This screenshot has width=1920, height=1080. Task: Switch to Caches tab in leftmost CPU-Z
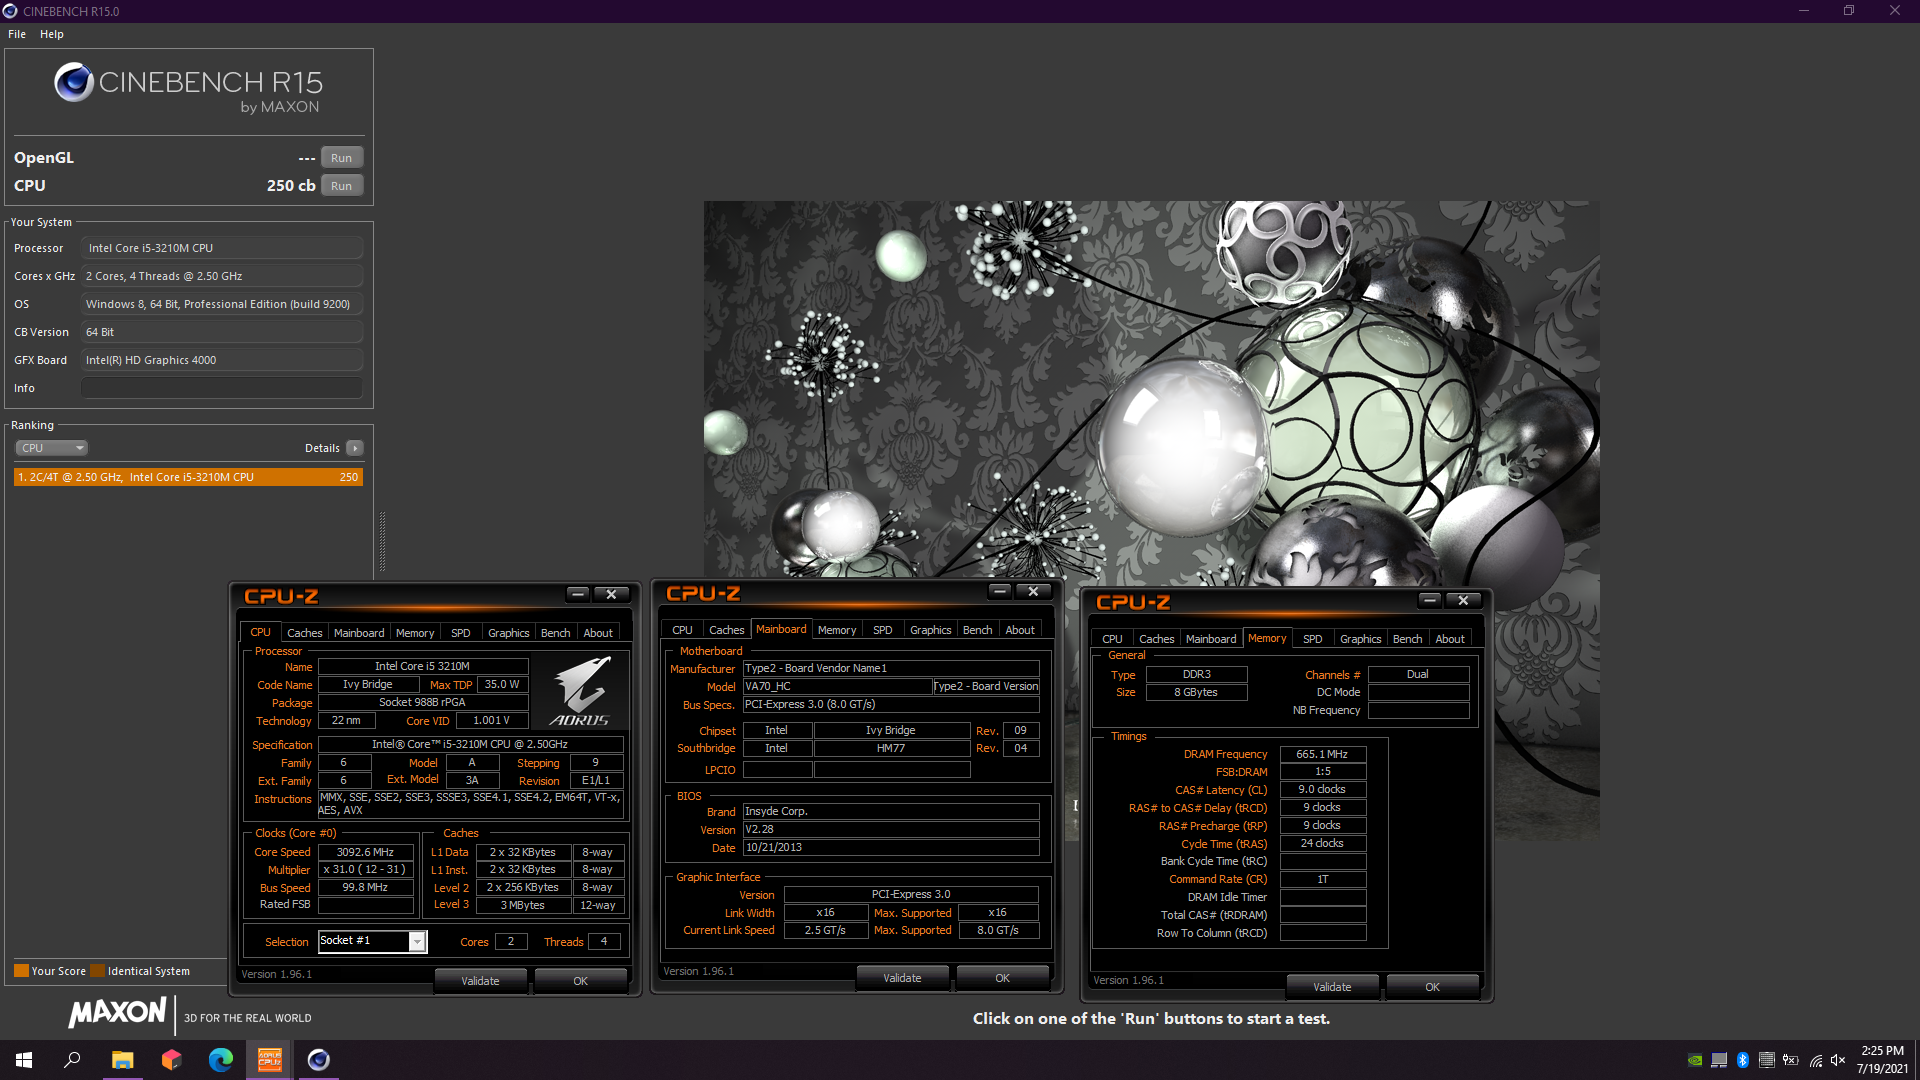tap(304, 633)
